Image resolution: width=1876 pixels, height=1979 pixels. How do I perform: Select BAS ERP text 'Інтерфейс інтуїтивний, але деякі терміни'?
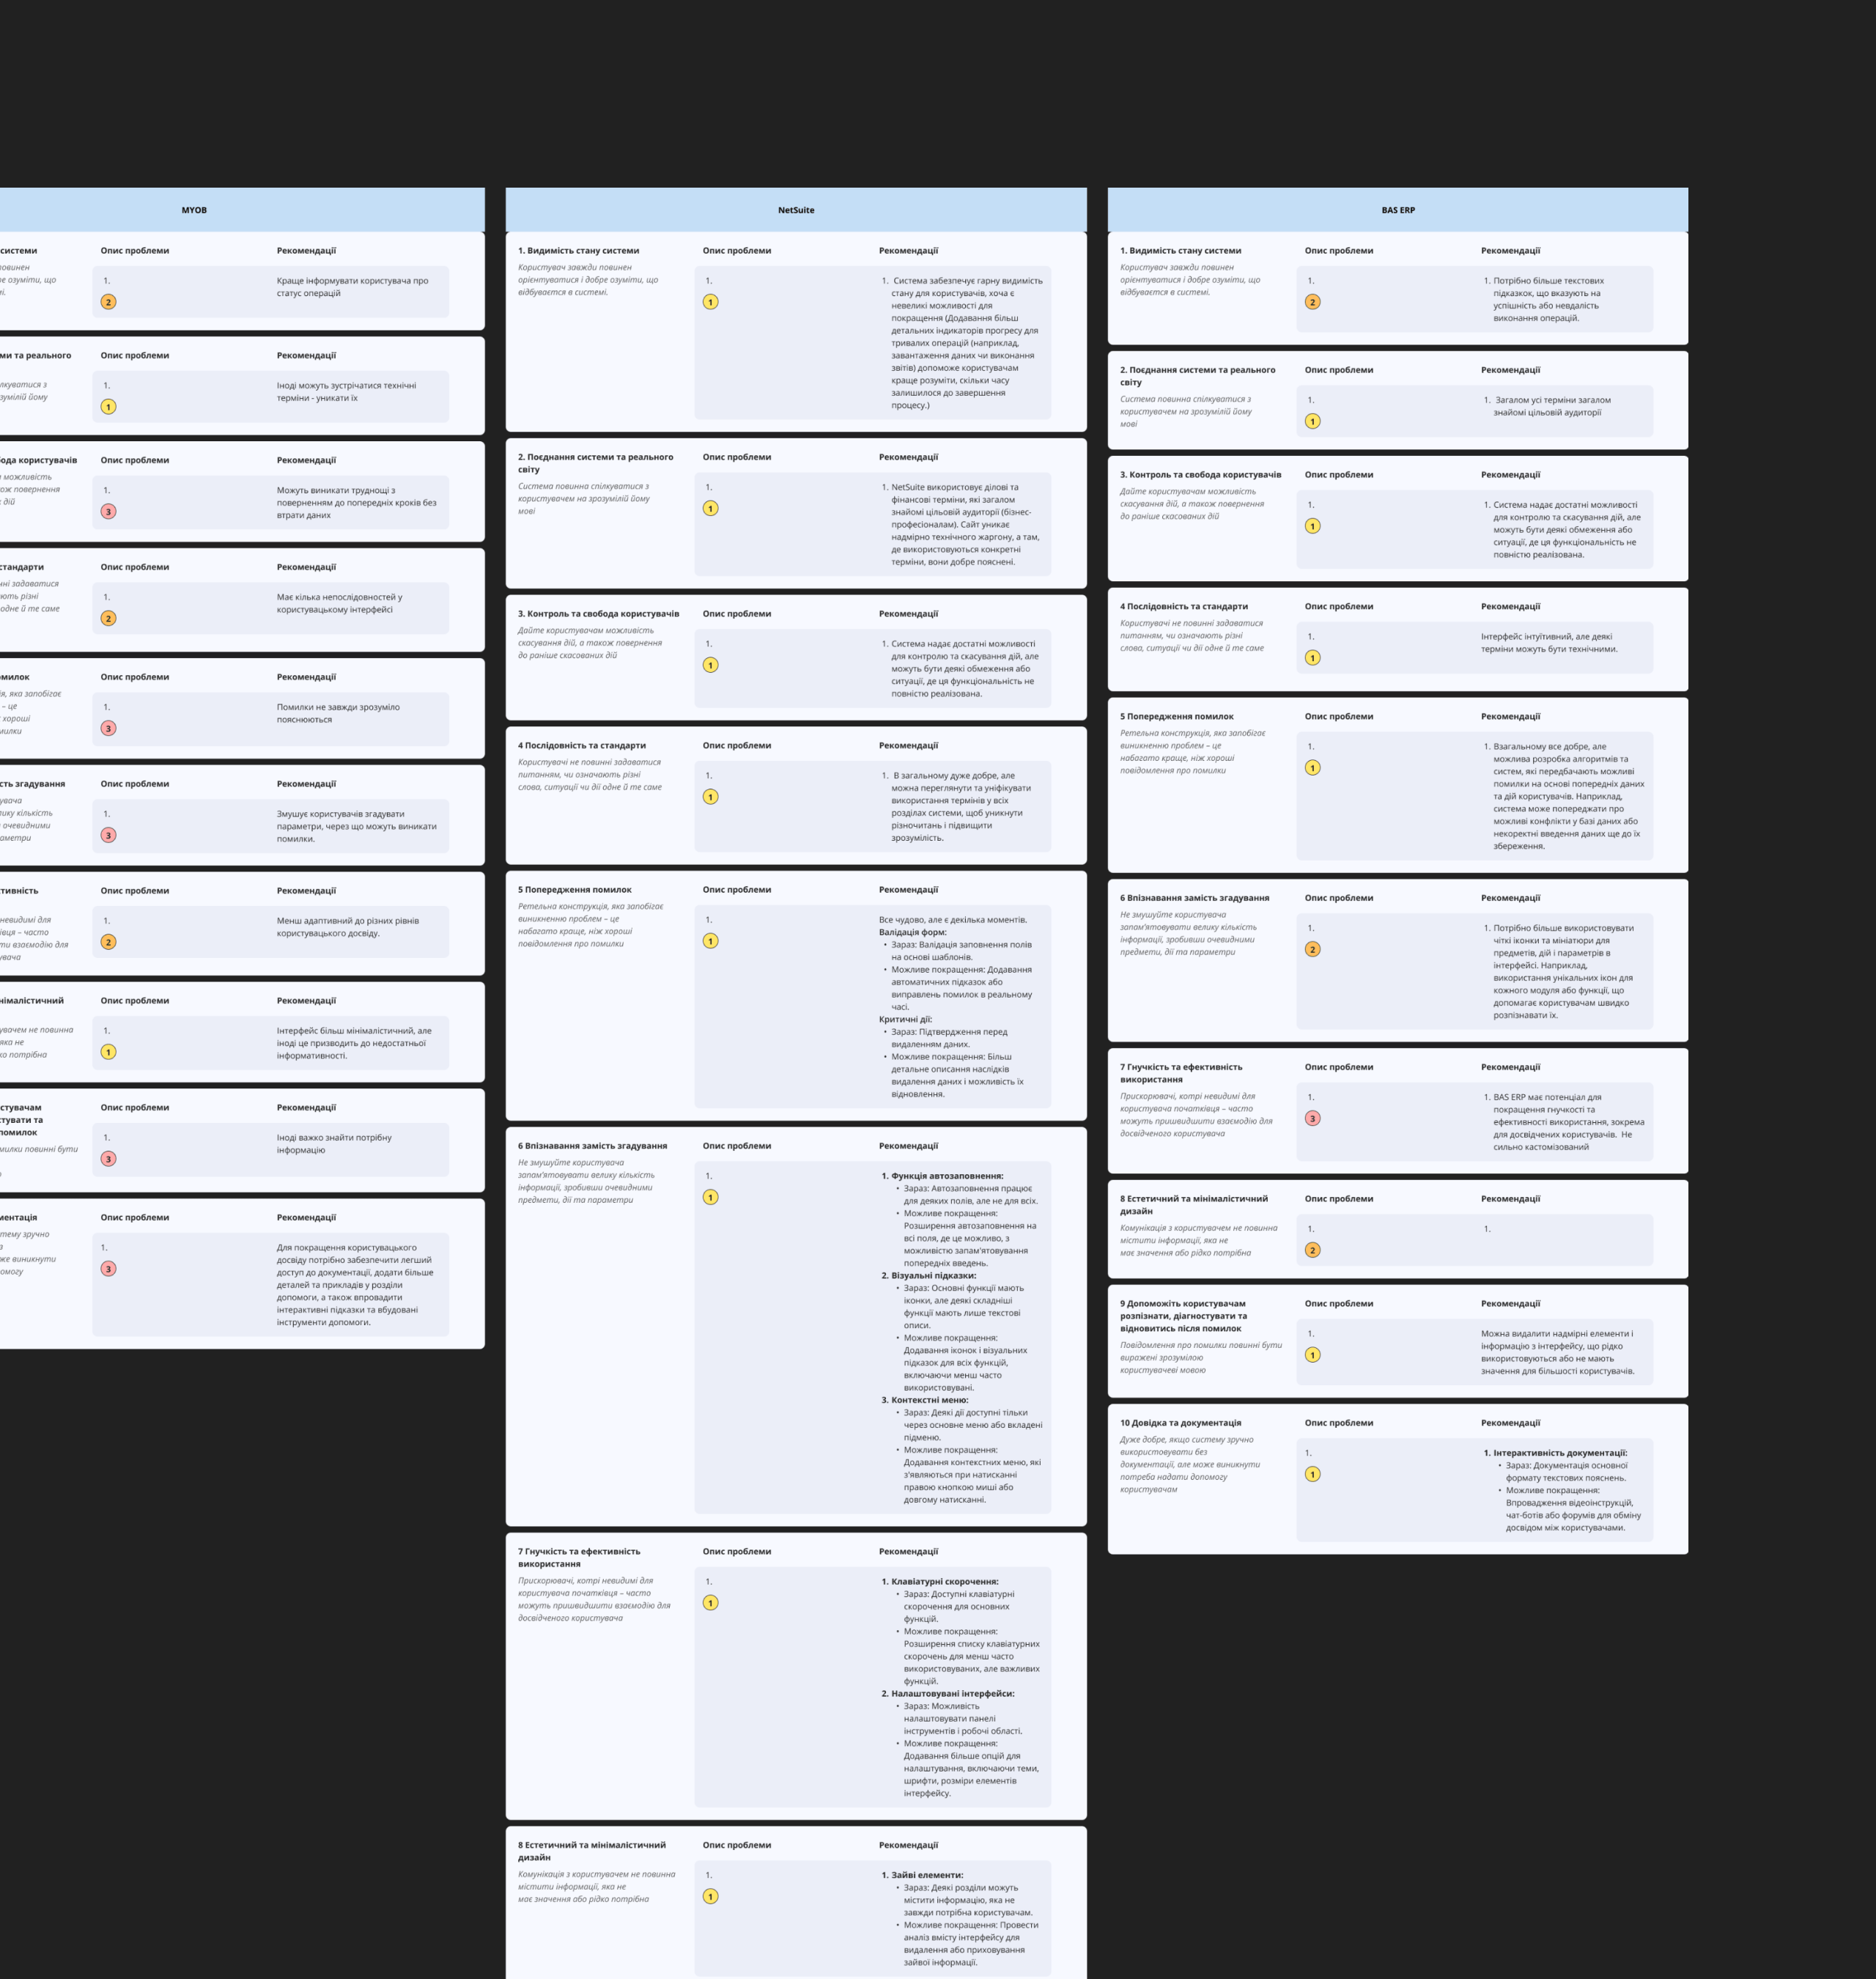click(1549, 643)
